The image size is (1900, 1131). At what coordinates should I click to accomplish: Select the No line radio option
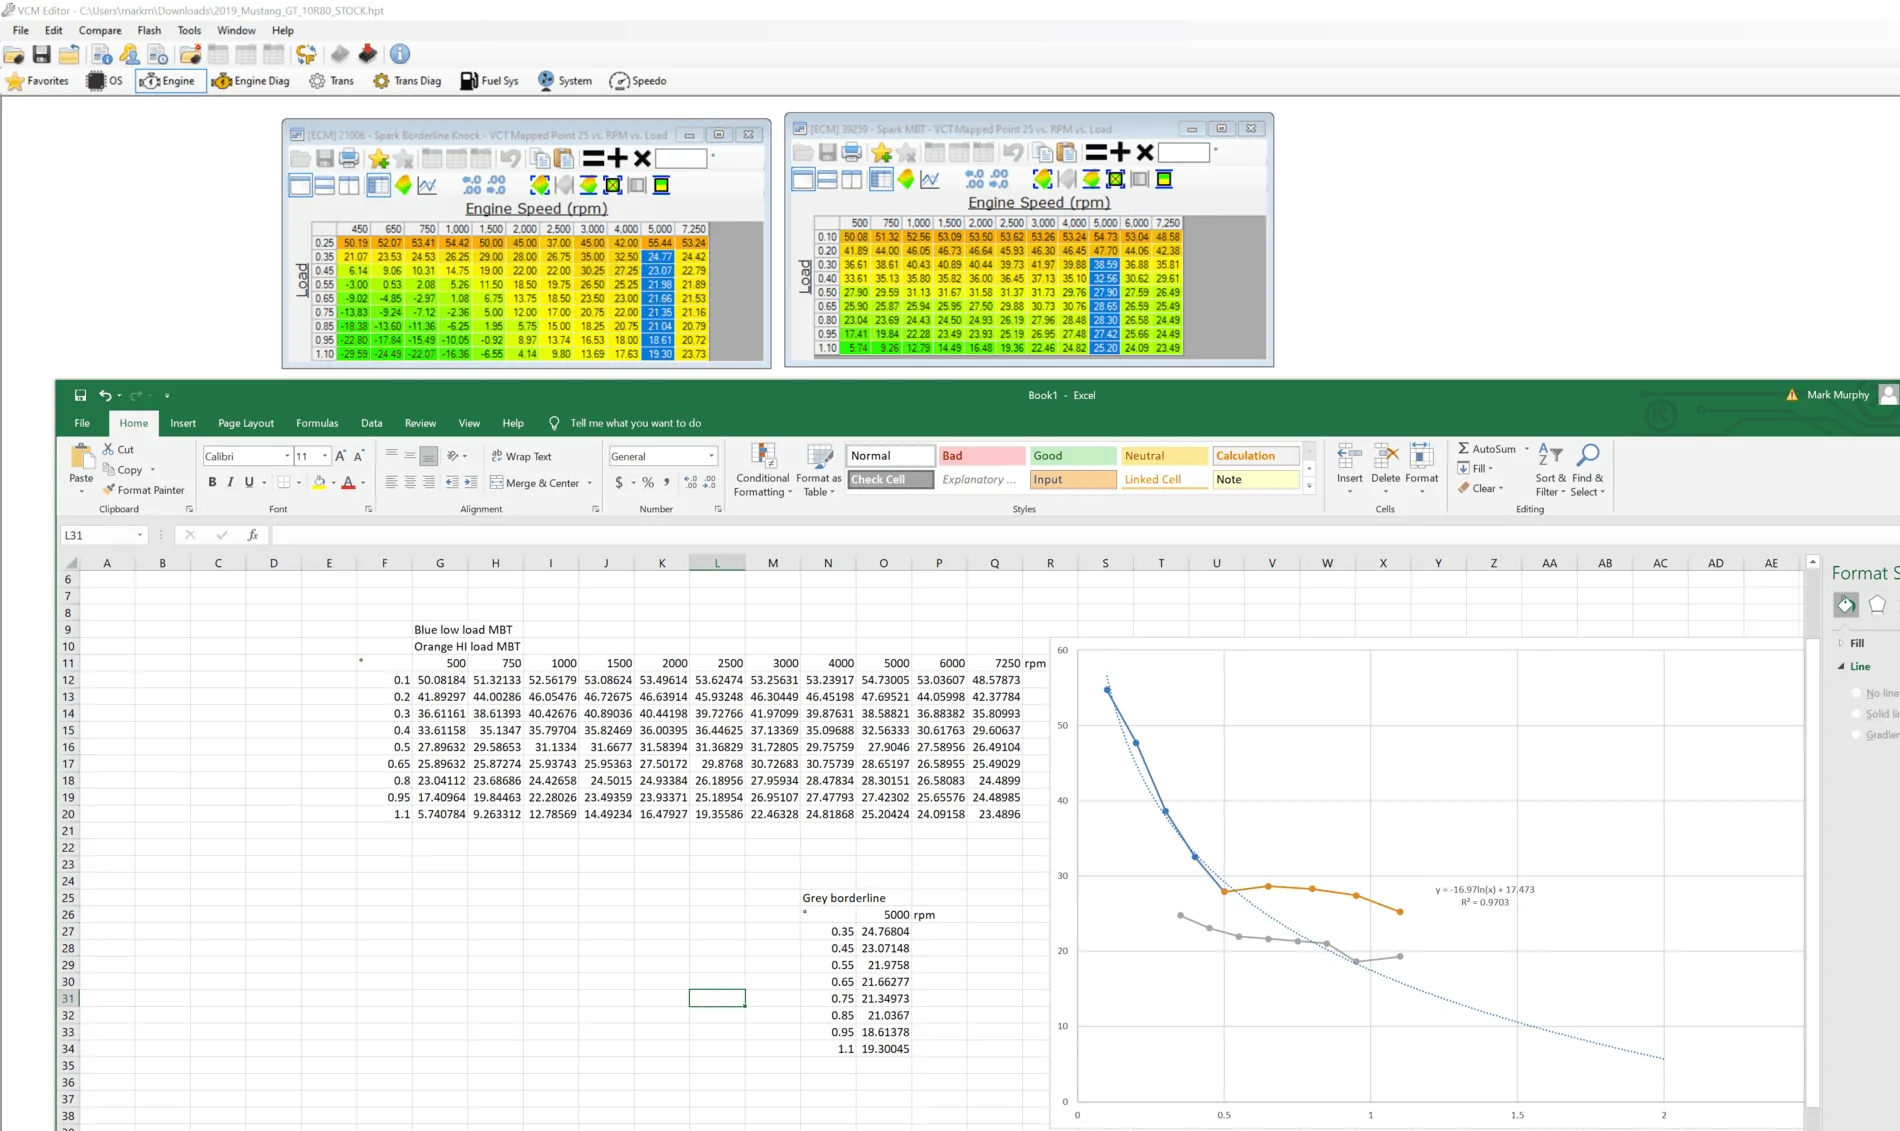(x=1857, y=693)
